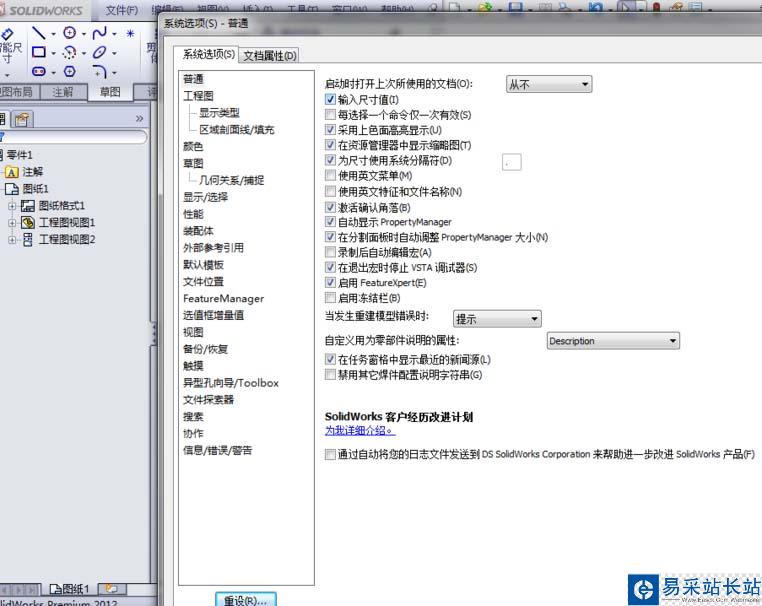The height and width of the screenshot is (606, 762).
Task: Toggle the 激活确认角落 checkbox
Action: (x=330, y=208)
